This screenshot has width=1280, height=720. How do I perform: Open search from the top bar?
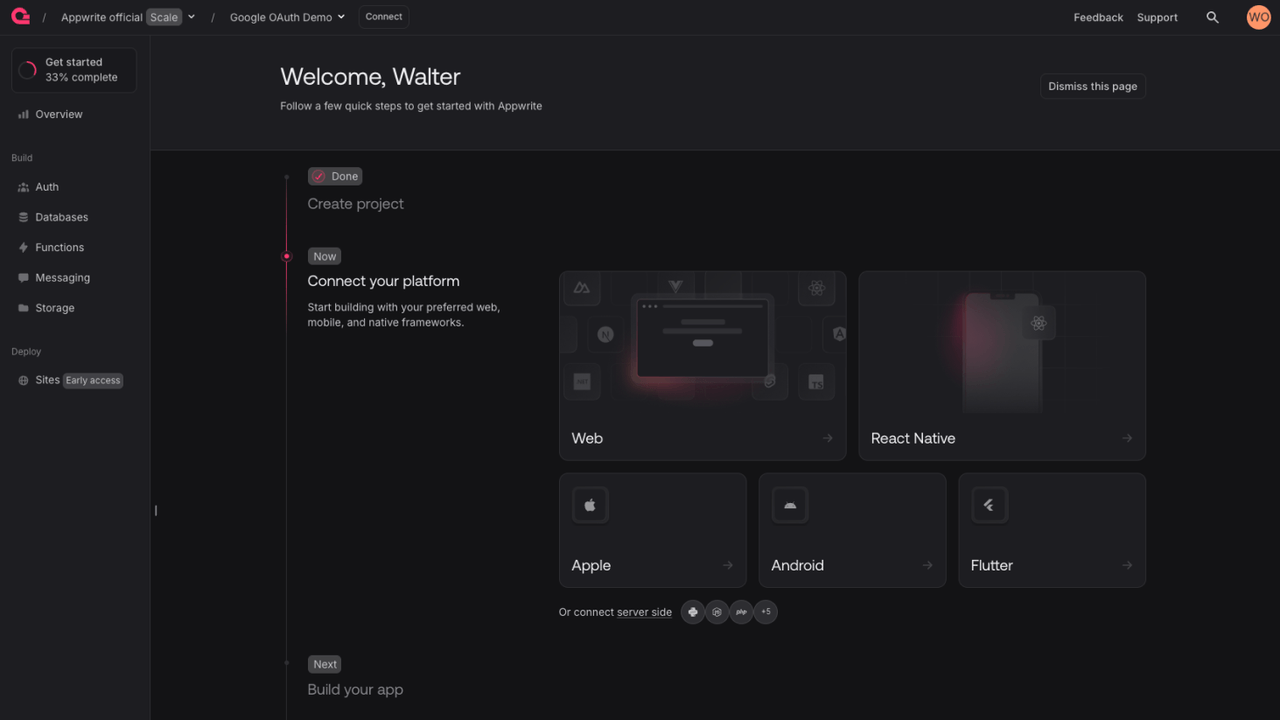click(x=1212, y=17)
